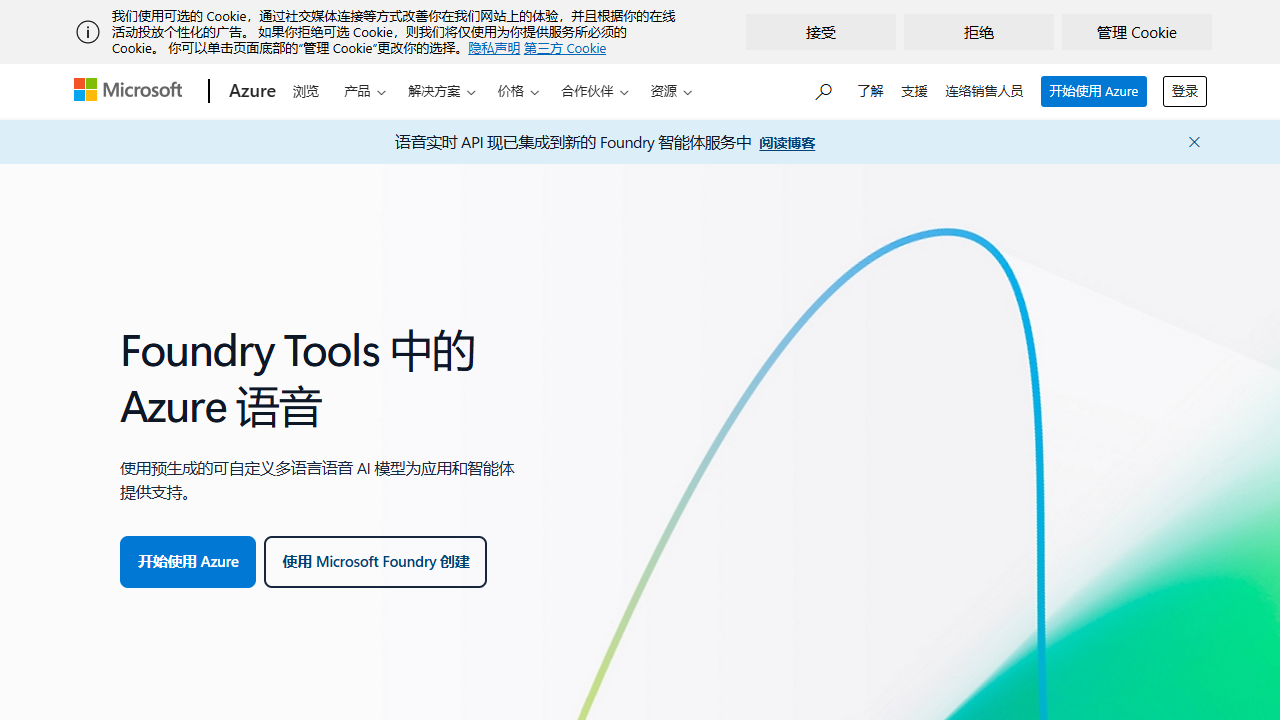Click the Microsoft logo
The height and width of the screenshot is (720, 1280).
tap(128, 91)
